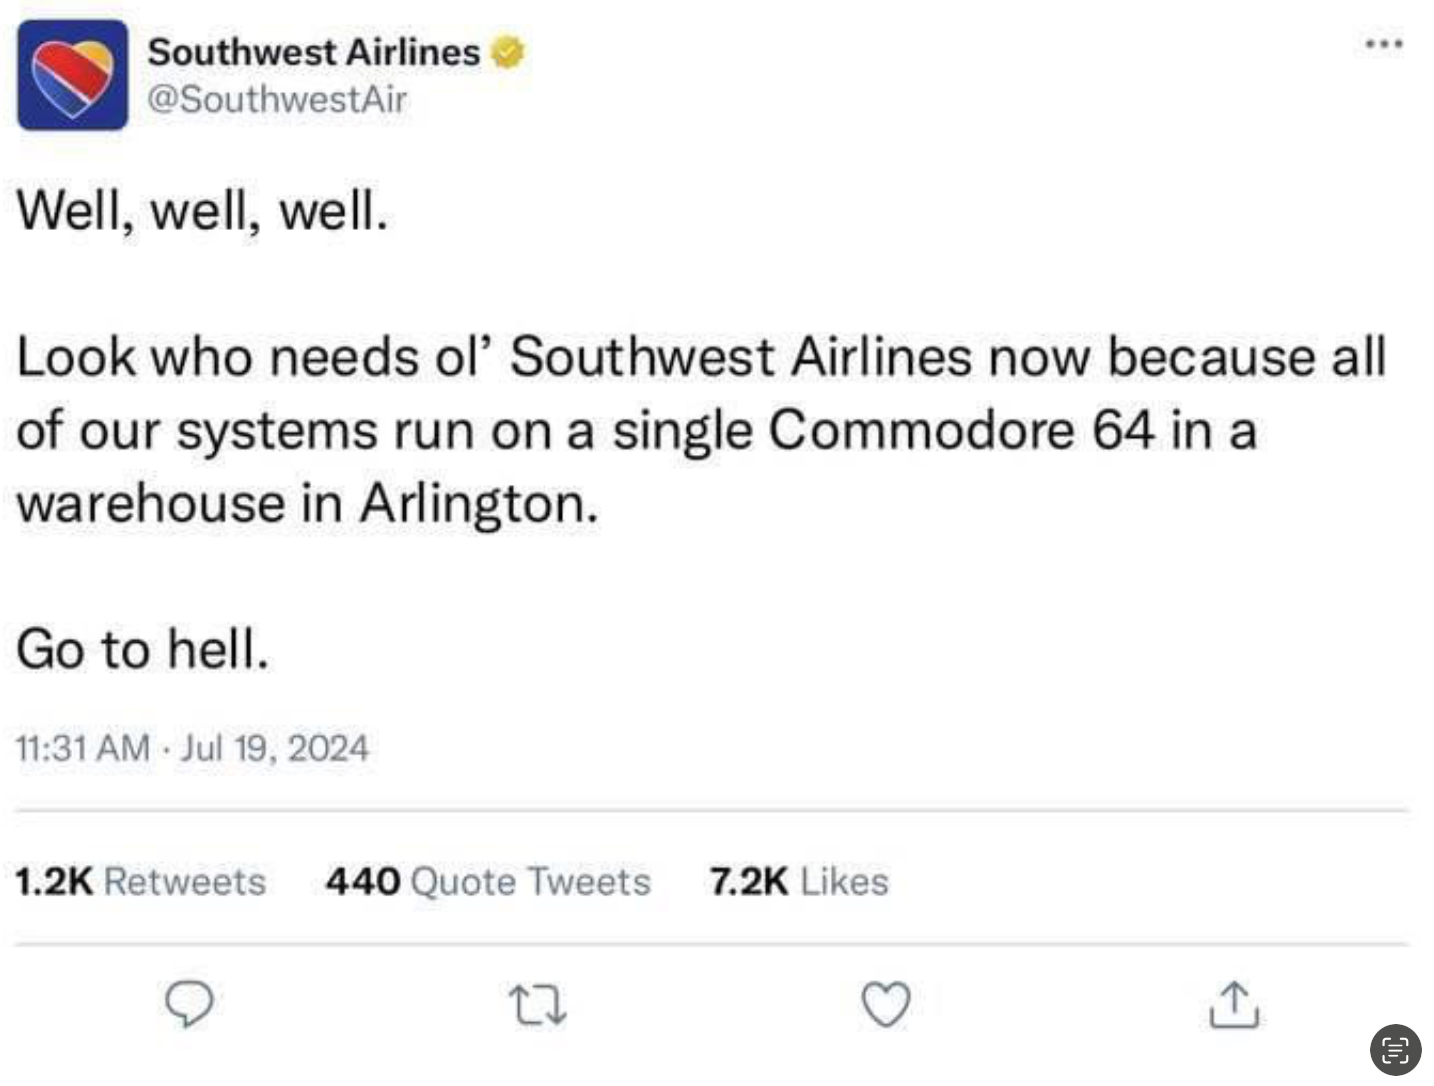
Task: Like the tweet with the heart icon
Action: coord(886,1005)
